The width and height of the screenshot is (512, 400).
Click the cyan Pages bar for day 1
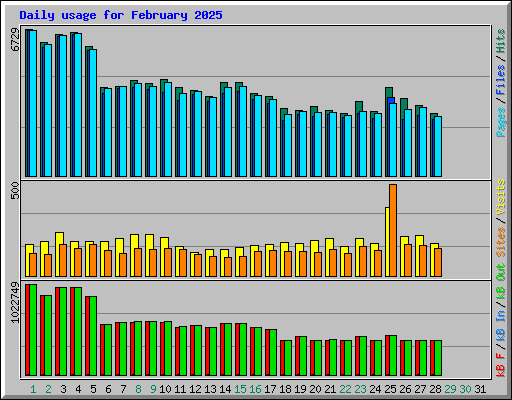click(x=33, y=103)
